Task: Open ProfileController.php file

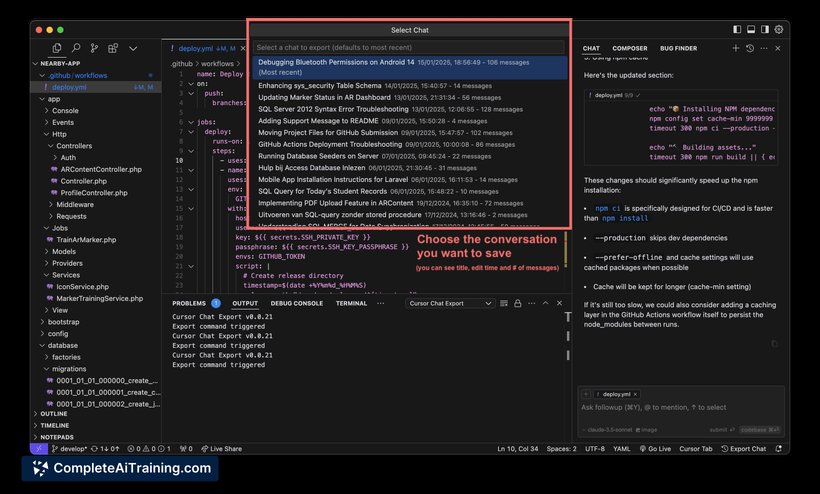Action: (x=94, y=192)
